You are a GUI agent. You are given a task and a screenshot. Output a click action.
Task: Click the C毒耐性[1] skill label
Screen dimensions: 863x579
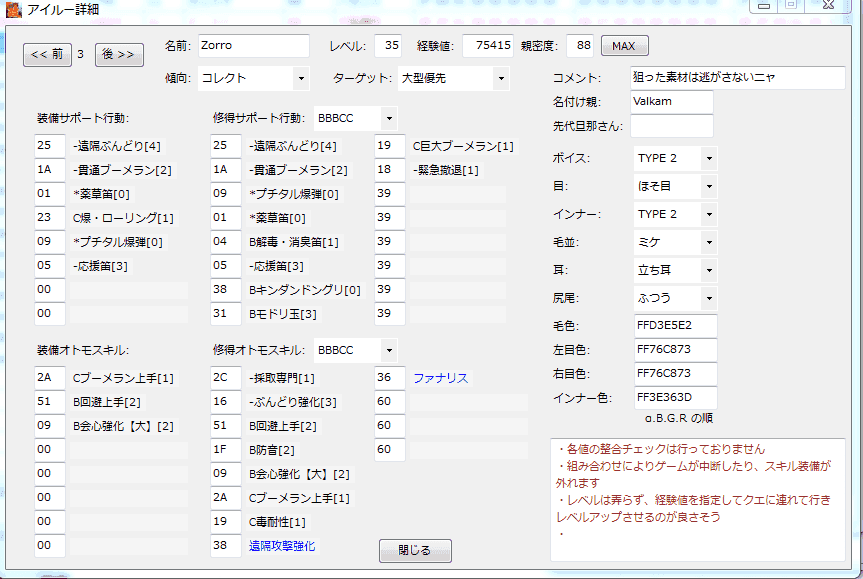tap(277, 522)
